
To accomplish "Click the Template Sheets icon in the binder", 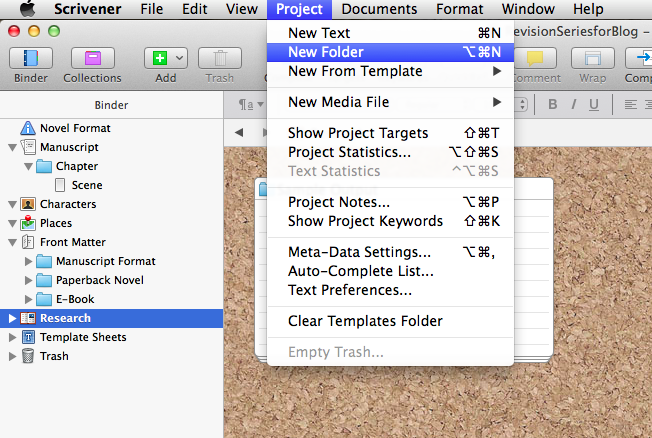I will (x=28, y=337).
